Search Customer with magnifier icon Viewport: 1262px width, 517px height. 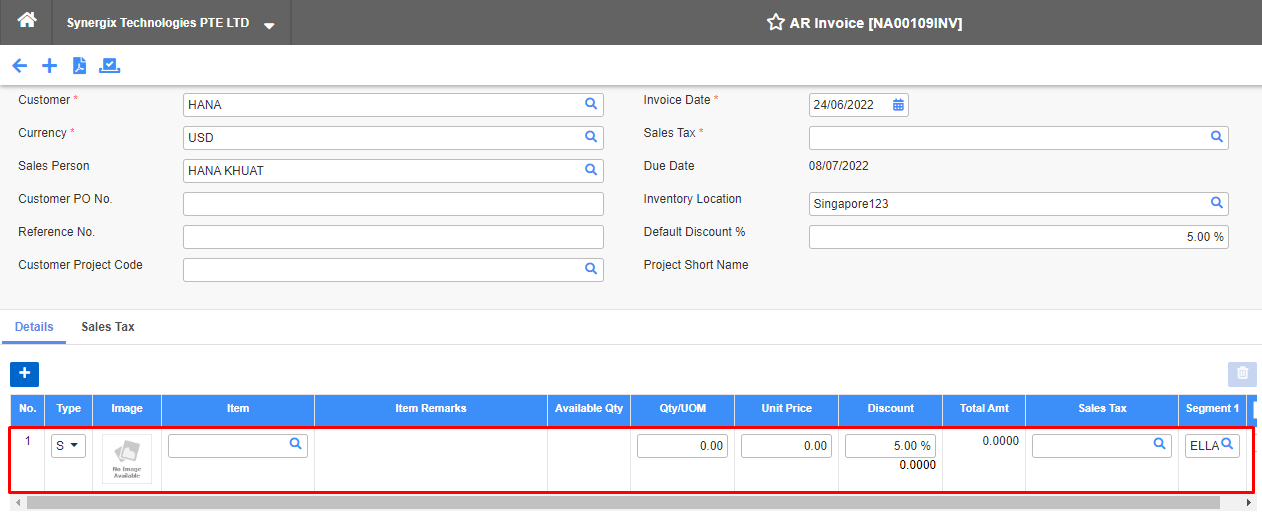pyautogui.click(x=591, y=104)
